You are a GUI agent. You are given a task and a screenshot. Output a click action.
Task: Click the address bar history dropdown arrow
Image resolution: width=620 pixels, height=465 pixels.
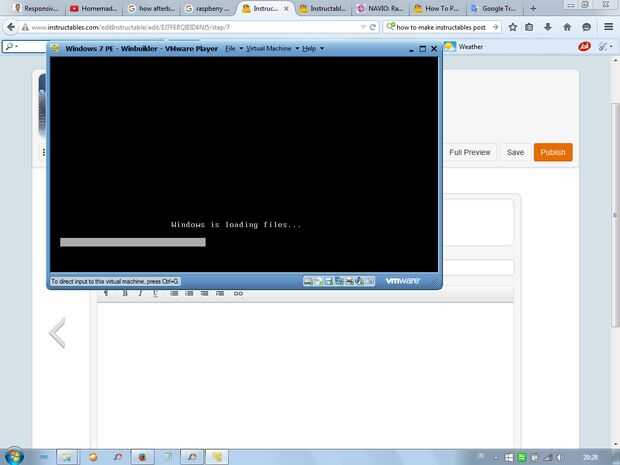[363, 27]
